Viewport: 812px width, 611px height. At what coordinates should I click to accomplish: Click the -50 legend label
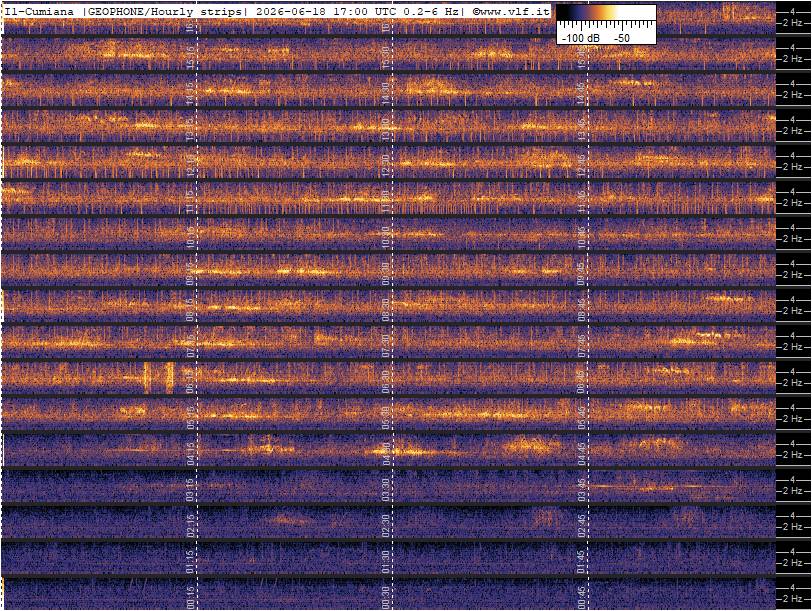pyautogui.click(x=621, y=38)
